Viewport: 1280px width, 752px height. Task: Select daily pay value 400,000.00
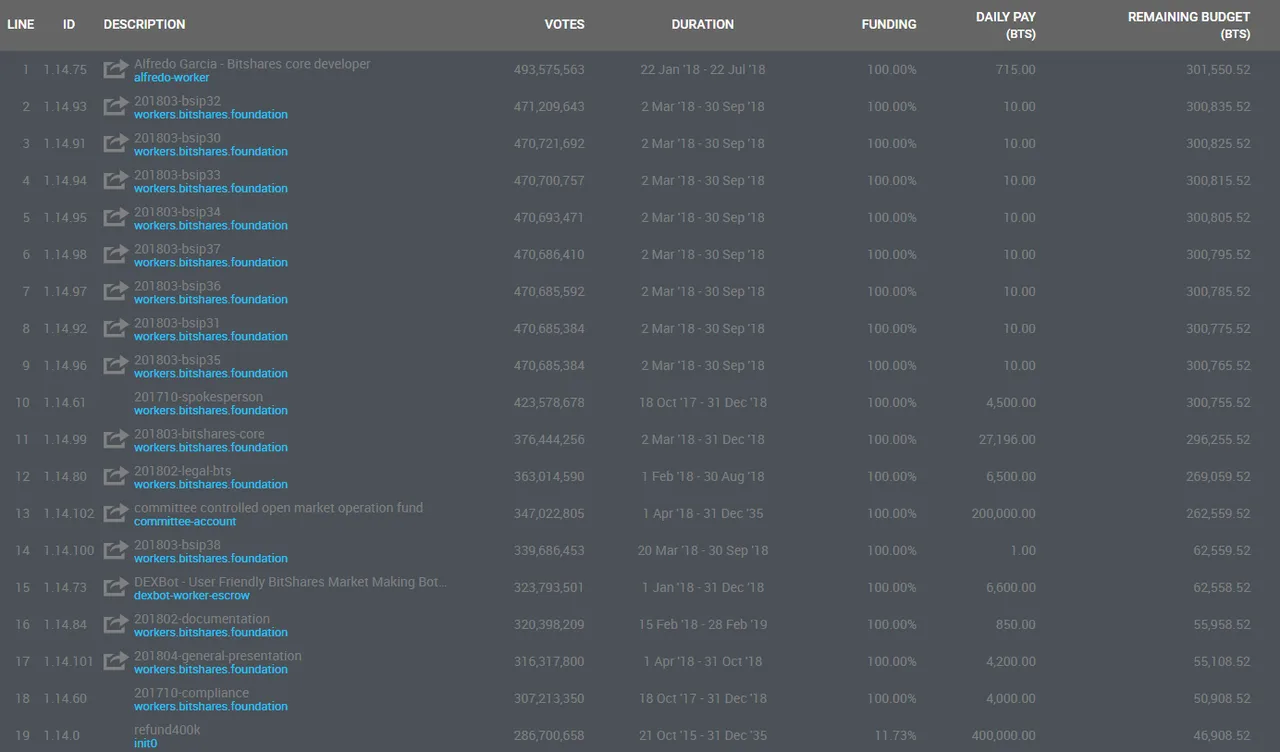pyautogui.click(x=1004, y=736)
